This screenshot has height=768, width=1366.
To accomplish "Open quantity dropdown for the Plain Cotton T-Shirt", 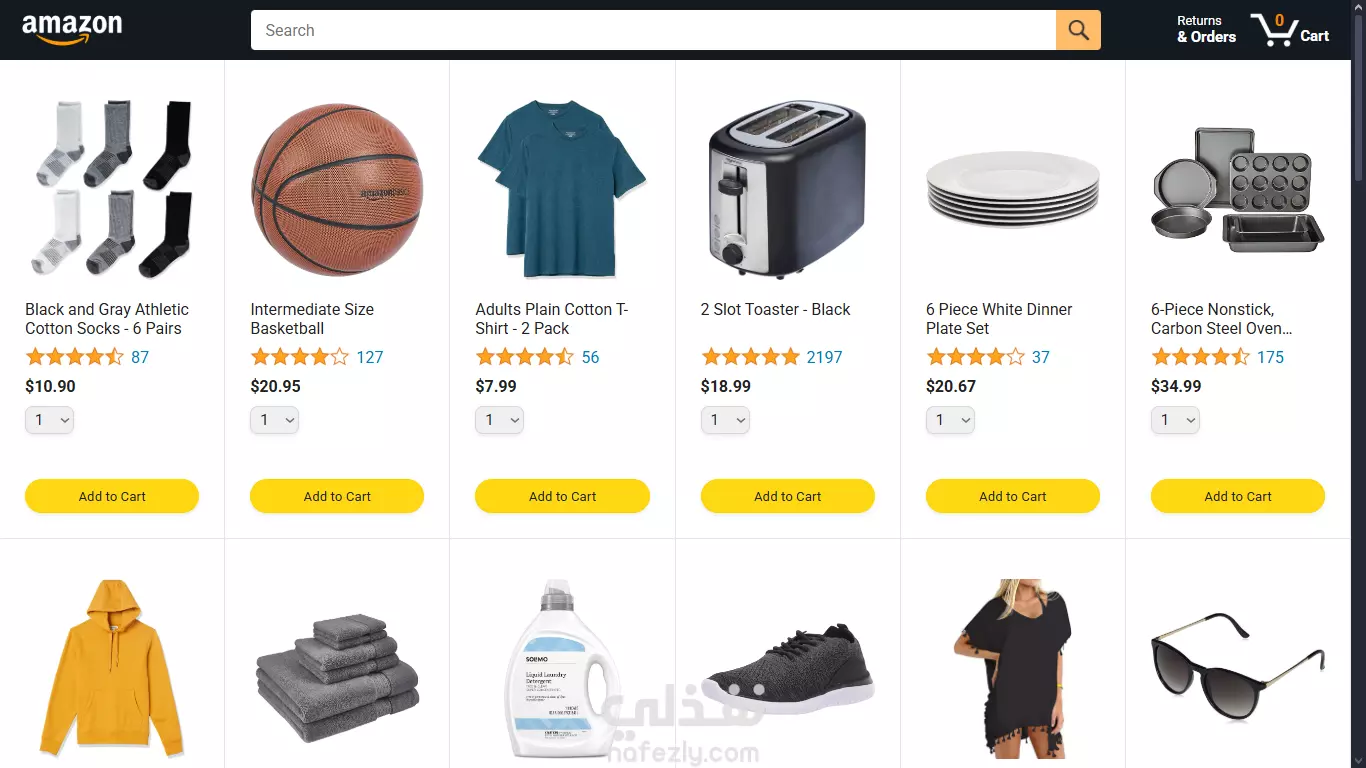I will 499,420.
